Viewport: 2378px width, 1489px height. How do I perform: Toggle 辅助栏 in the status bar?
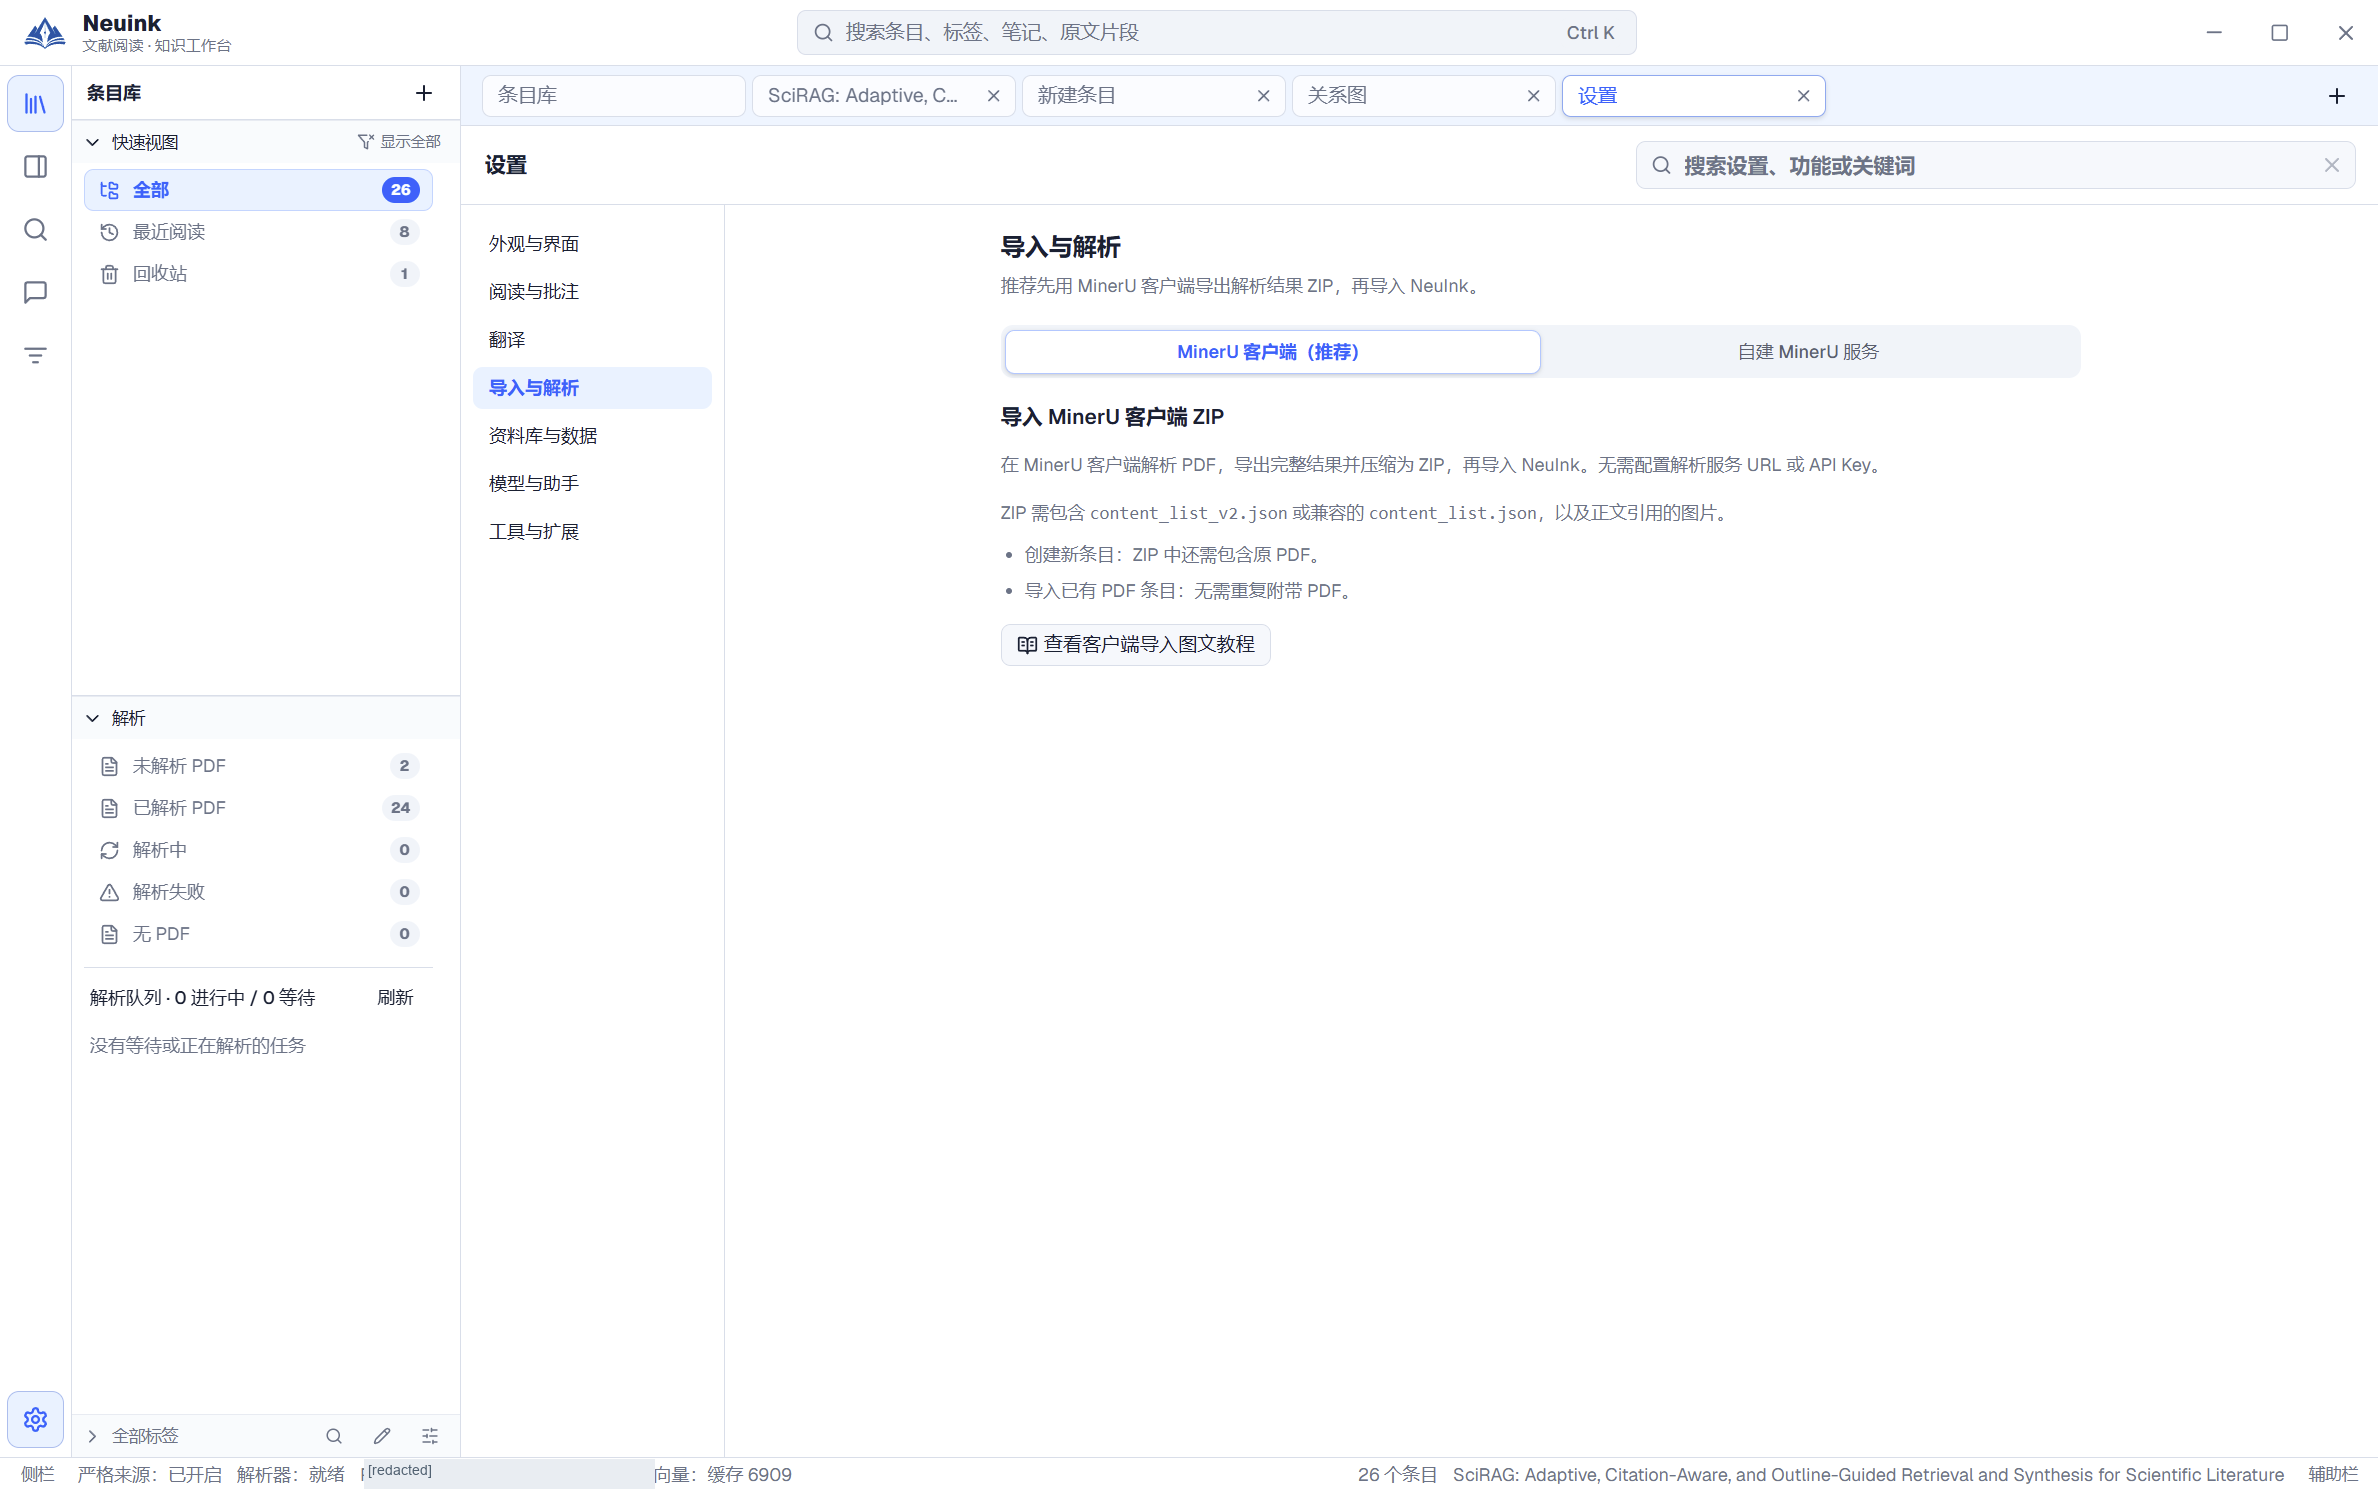[2333, 1475]
